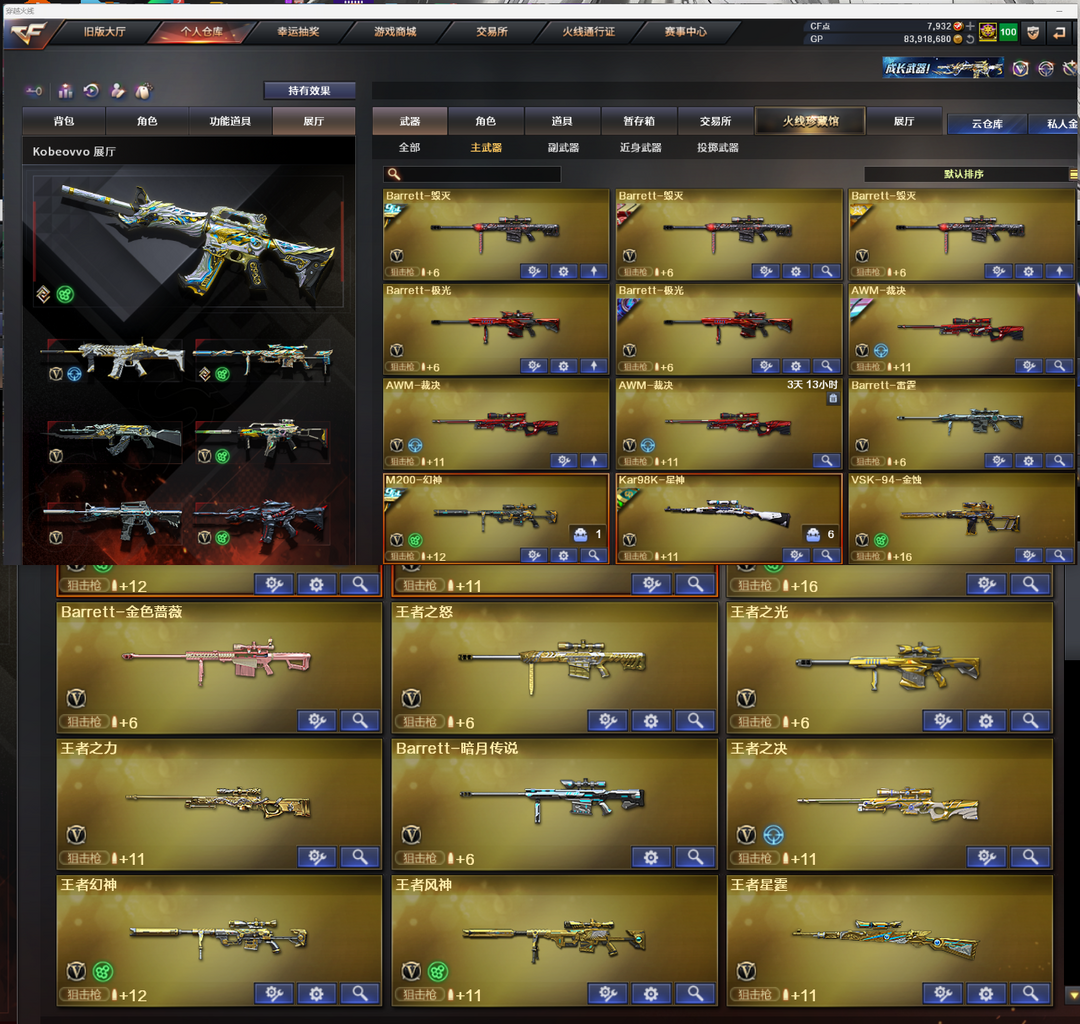
Task: Select the 功能道具 tab in the left panel
Action: (x=230, y=121)
